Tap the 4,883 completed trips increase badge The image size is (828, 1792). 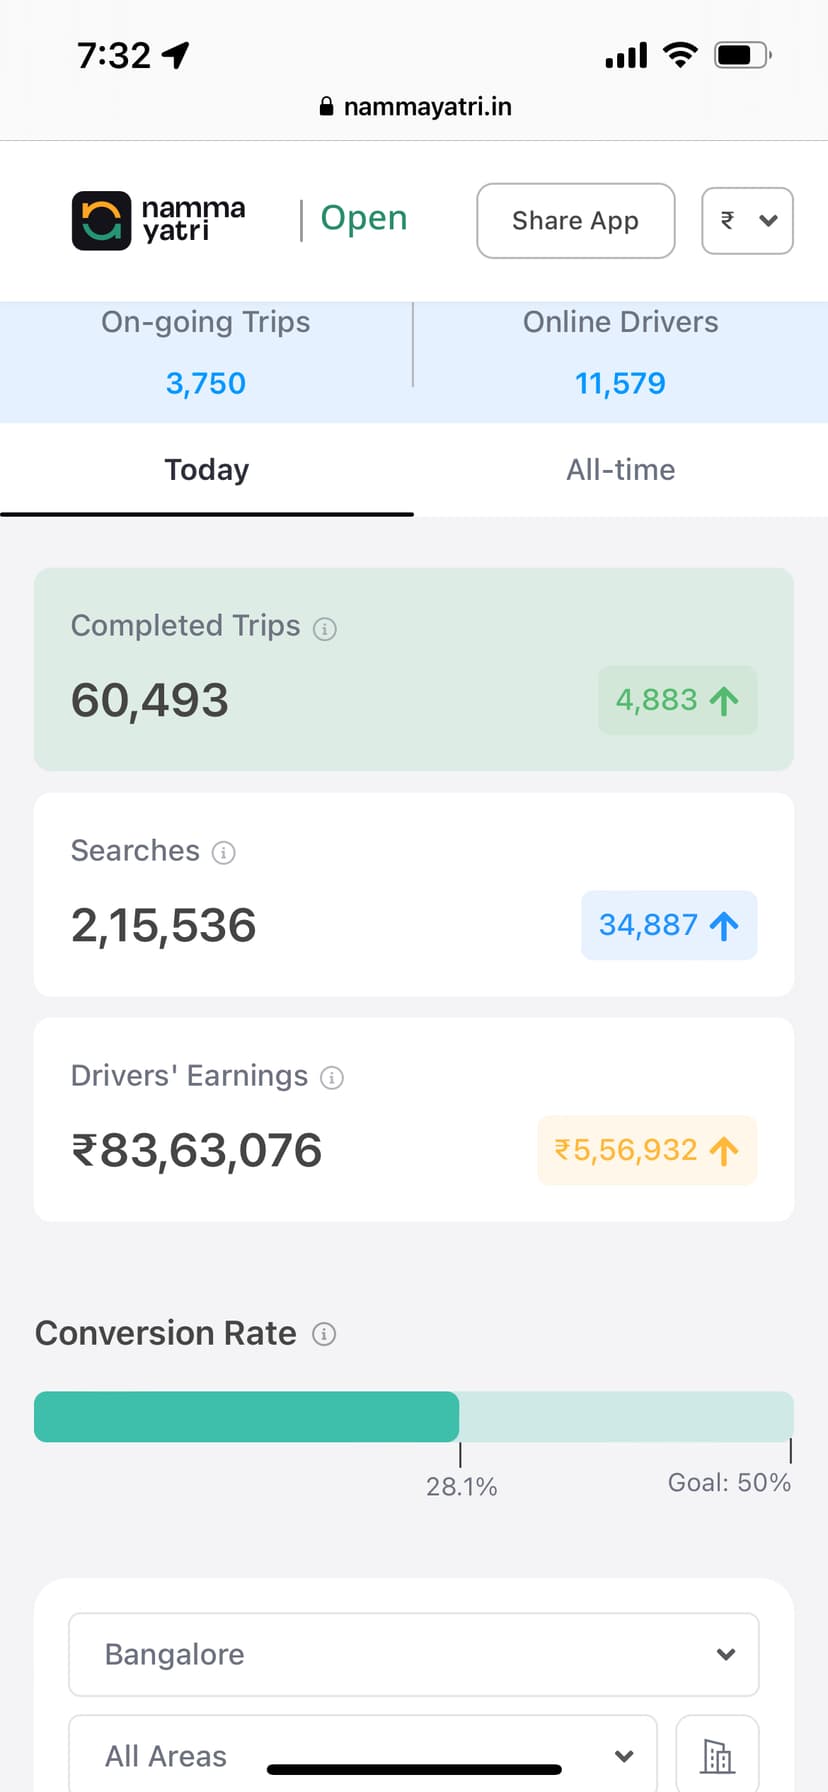click(x=677, y=700)
